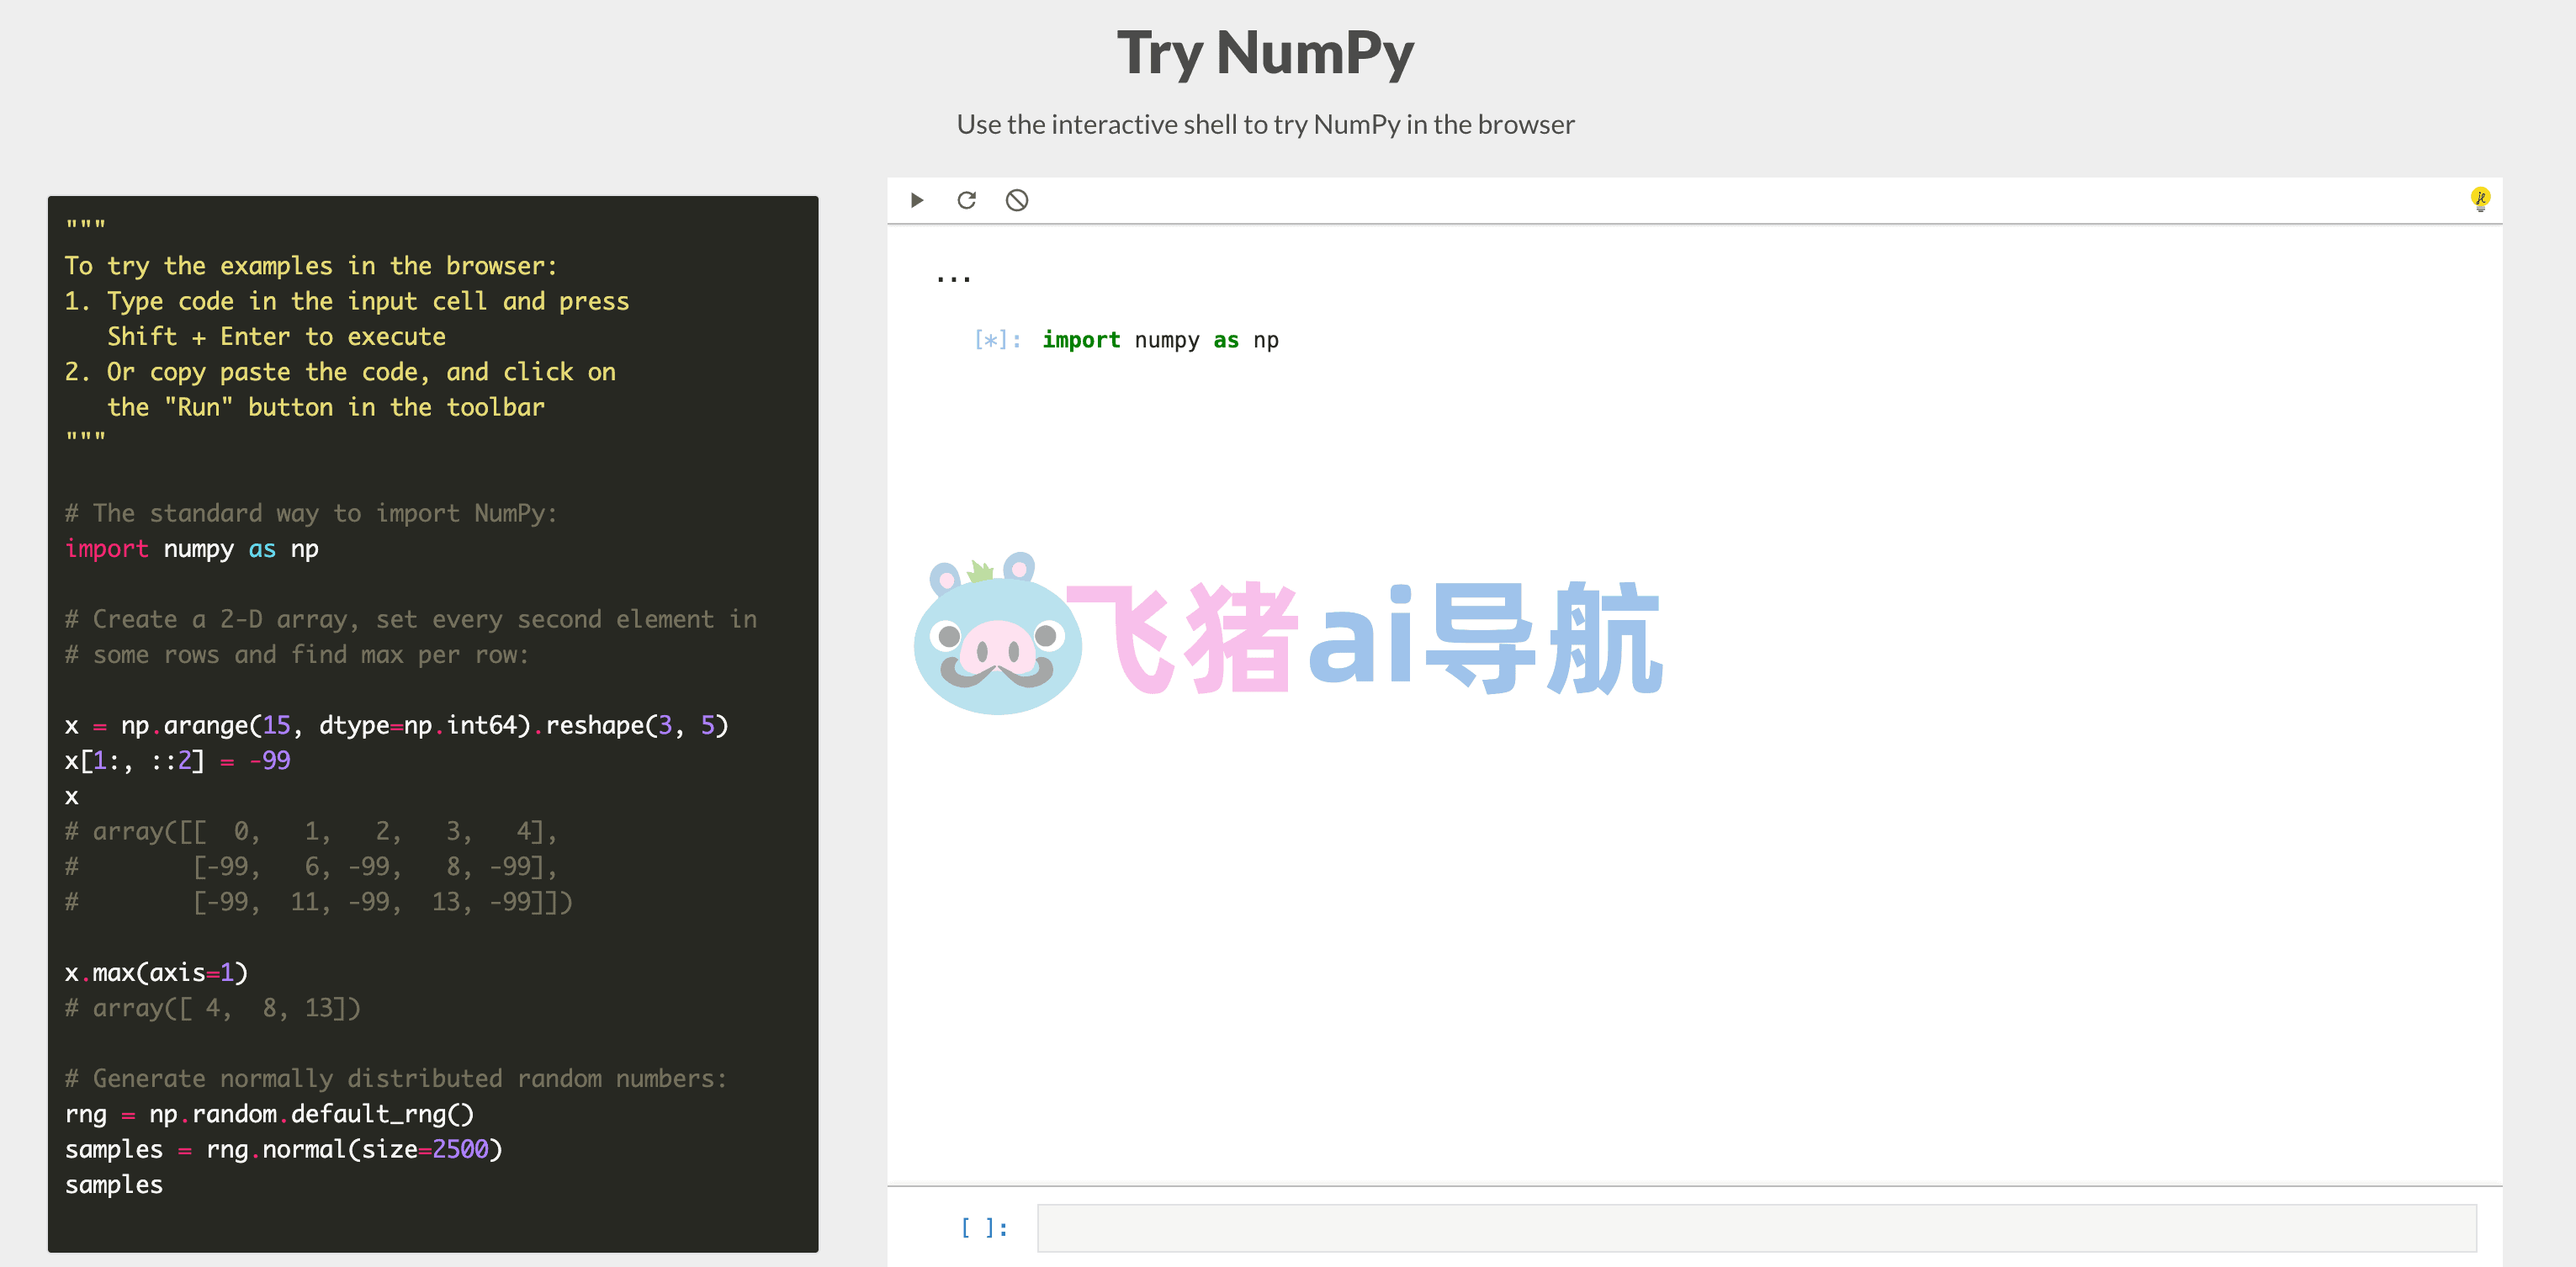Click the code line "x[1:, ::2] = -99"
The image size is (2576, 1267).
[177, 761]
